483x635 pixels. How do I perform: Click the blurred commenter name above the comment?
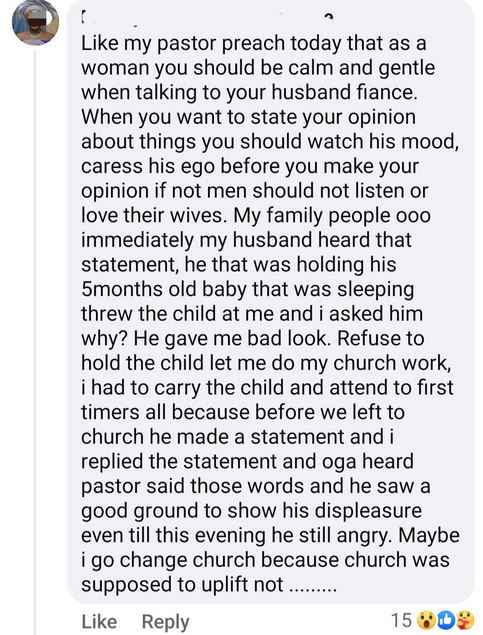[206, 17]
